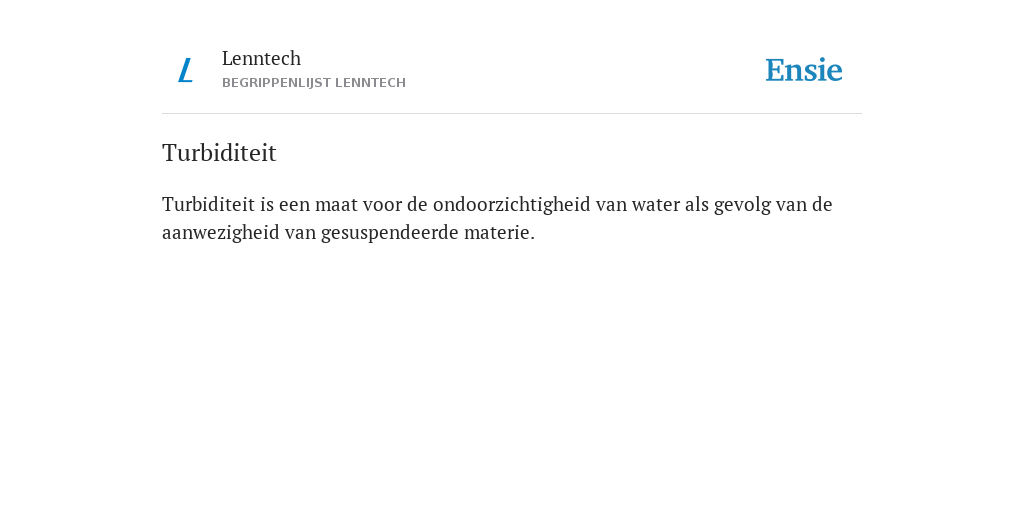The image size is (1024, 512).
Task: Click the word BEGRIPPENLIJST in grey subtitle
Action: pos(276,83)
